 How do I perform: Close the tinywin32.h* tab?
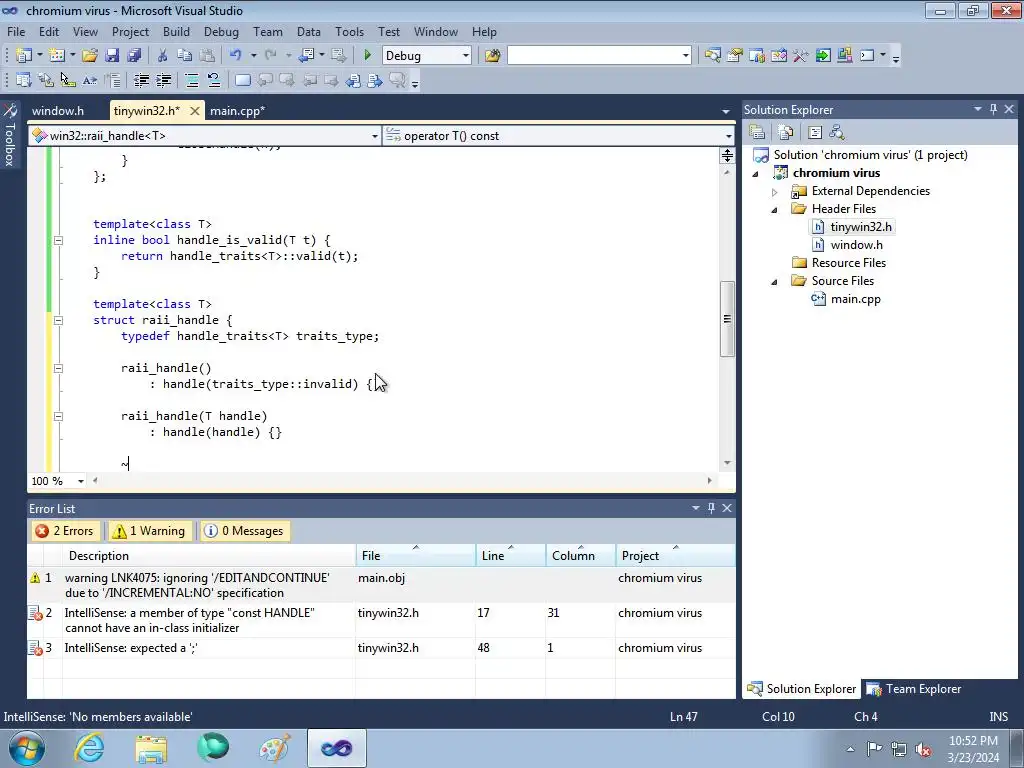click(195, 111)
